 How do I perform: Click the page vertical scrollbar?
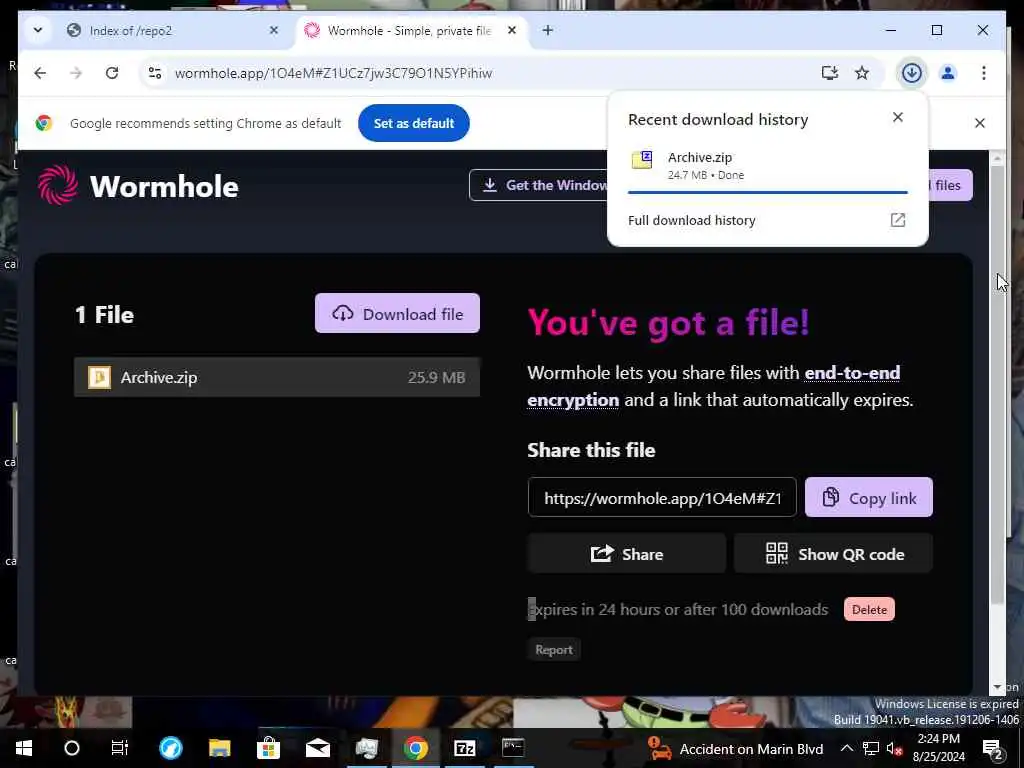997,385
